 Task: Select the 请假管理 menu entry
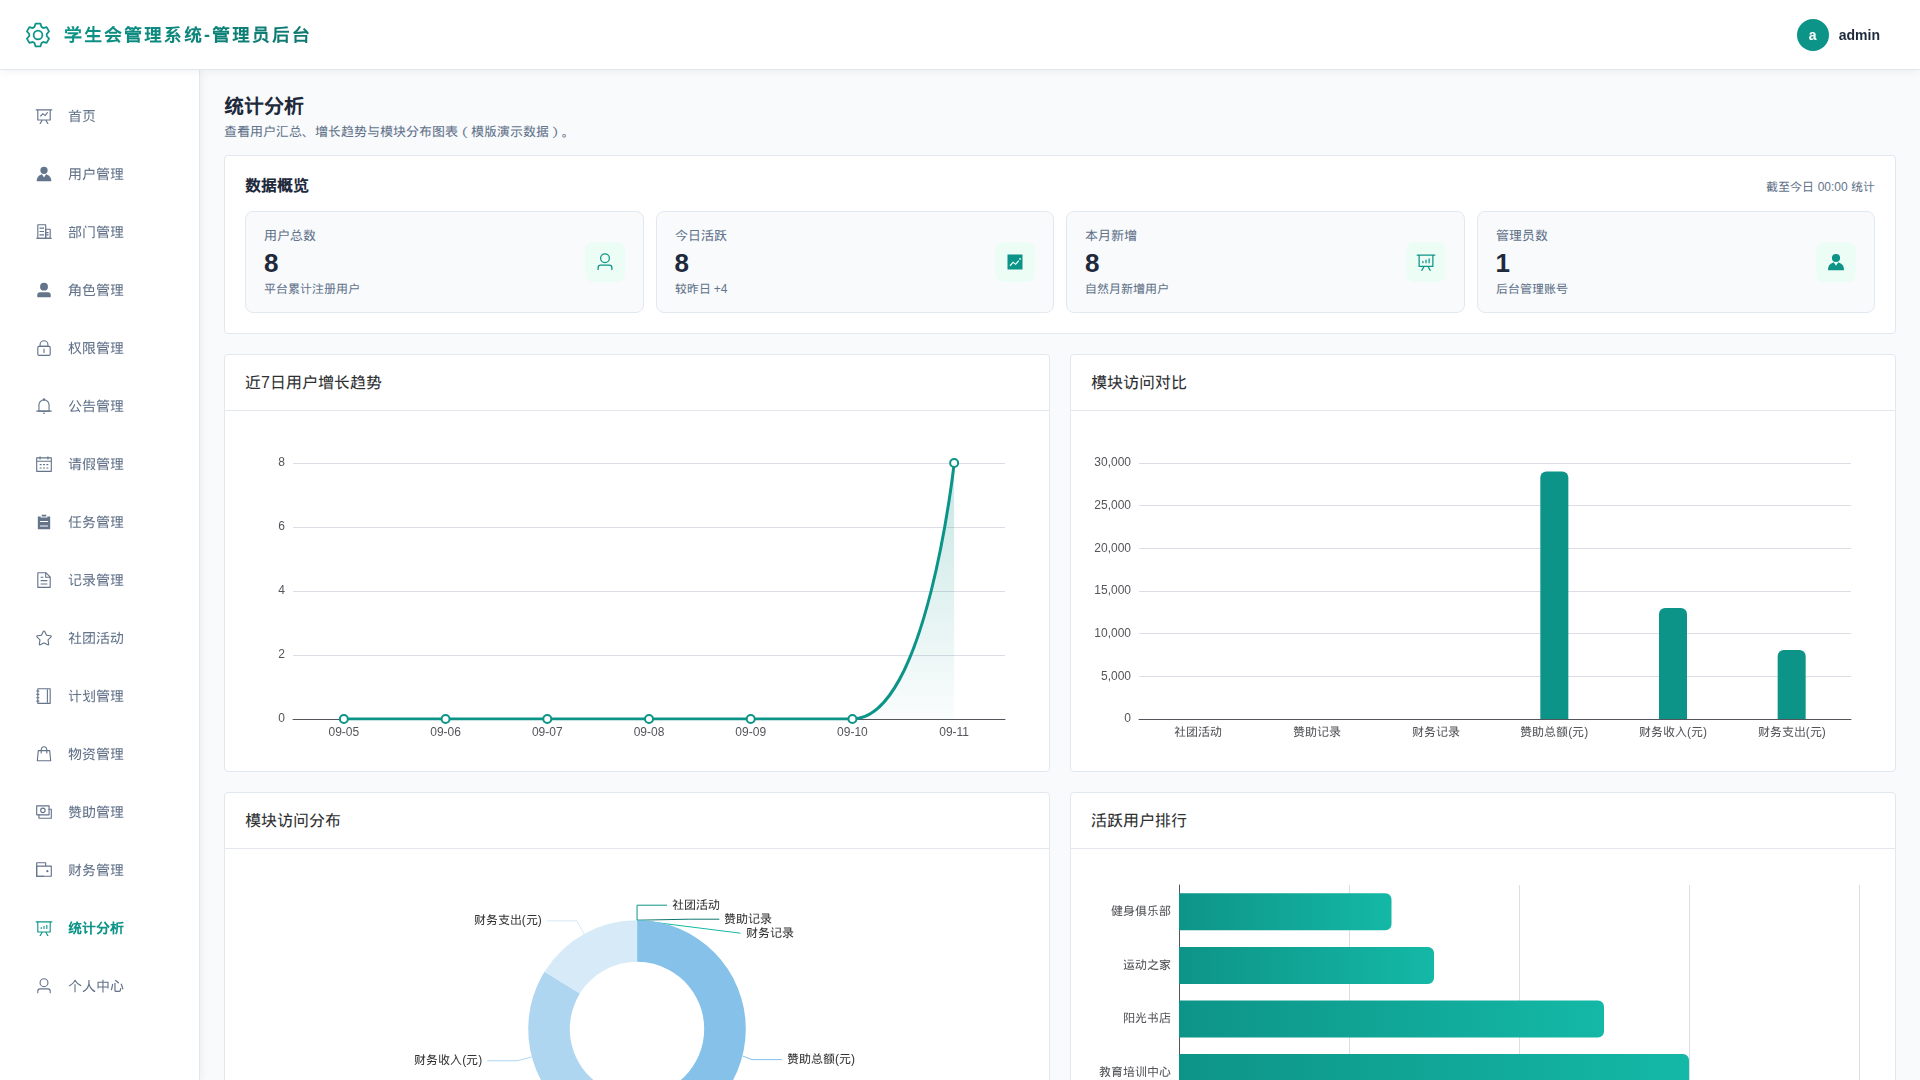pos(100,464)
